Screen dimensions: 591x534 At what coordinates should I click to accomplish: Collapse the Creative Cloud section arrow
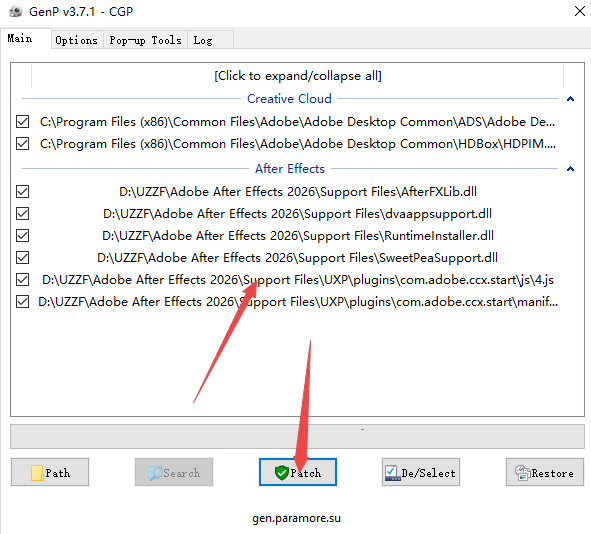click(570, 99)
